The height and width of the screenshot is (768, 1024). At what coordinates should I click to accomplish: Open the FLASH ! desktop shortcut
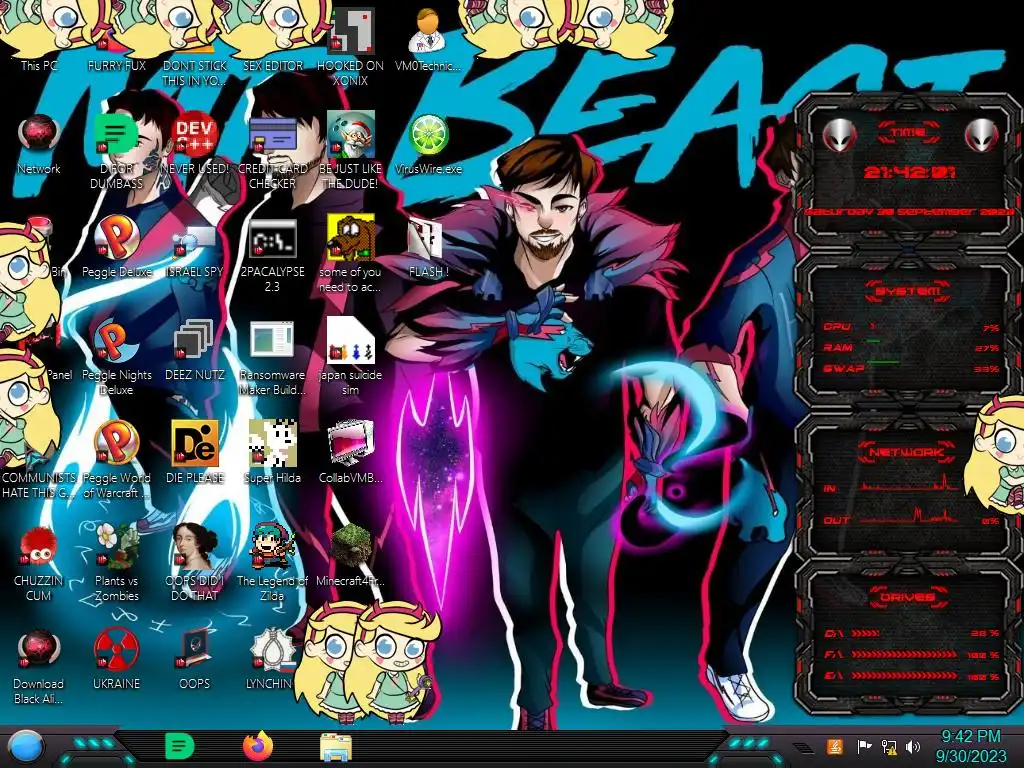pyautogui.click(x=428, y=247)
